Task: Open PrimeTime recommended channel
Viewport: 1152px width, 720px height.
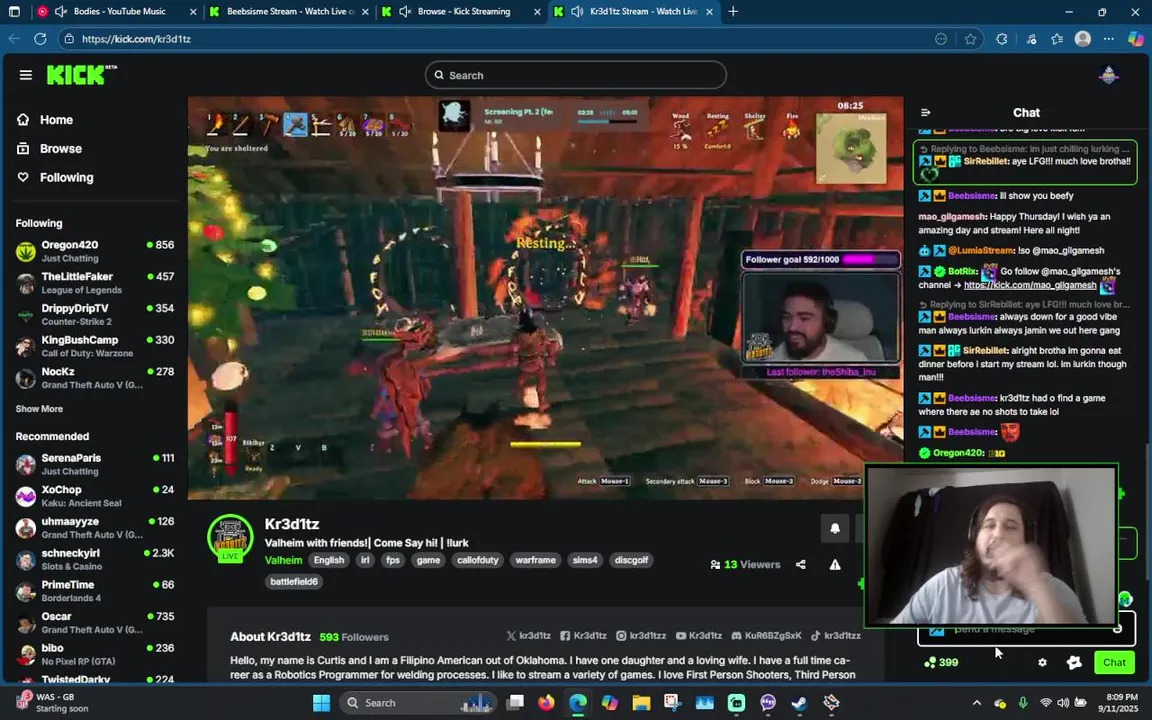Action: tap(95, 591)
